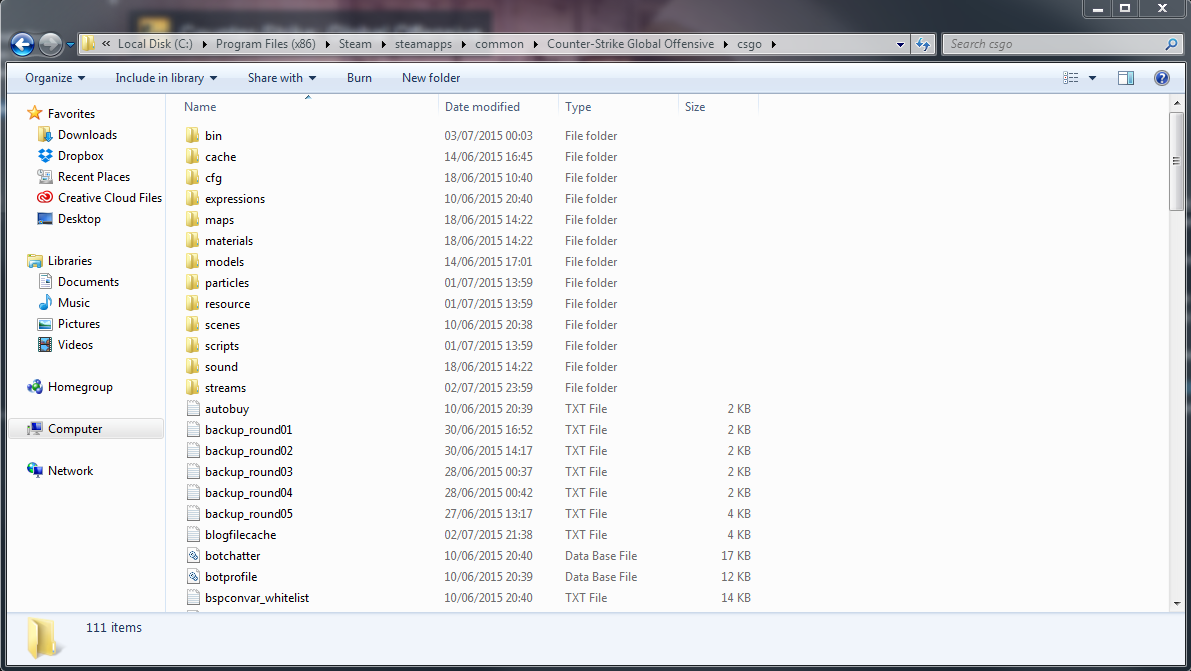
Task: Click Program Files (x86) in breadcrumb
Action: pyautogui.click(x=265, y=44)
